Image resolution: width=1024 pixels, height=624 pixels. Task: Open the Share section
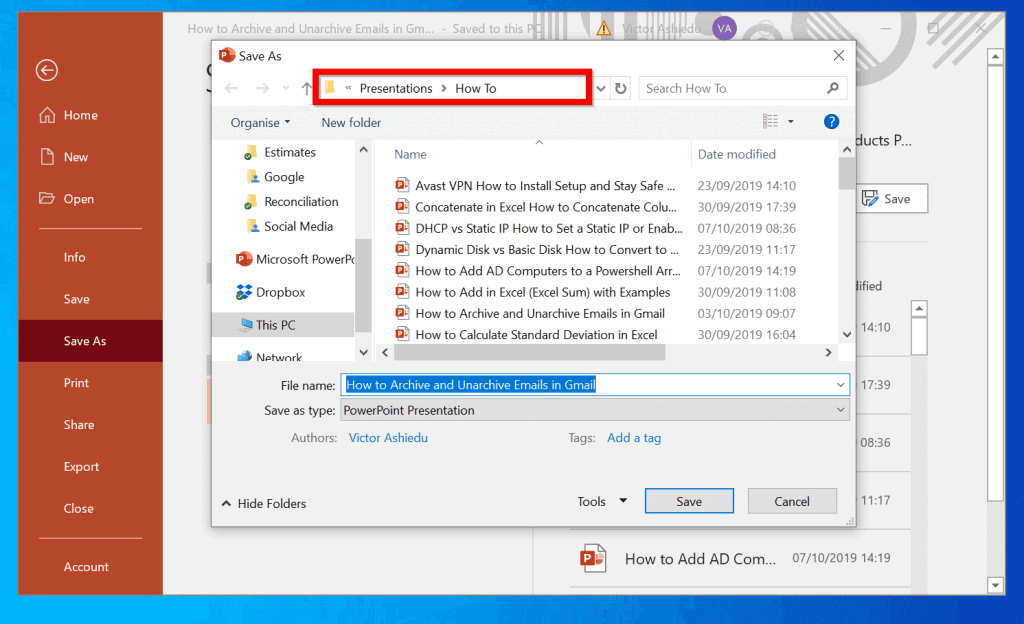click(78, 424)
